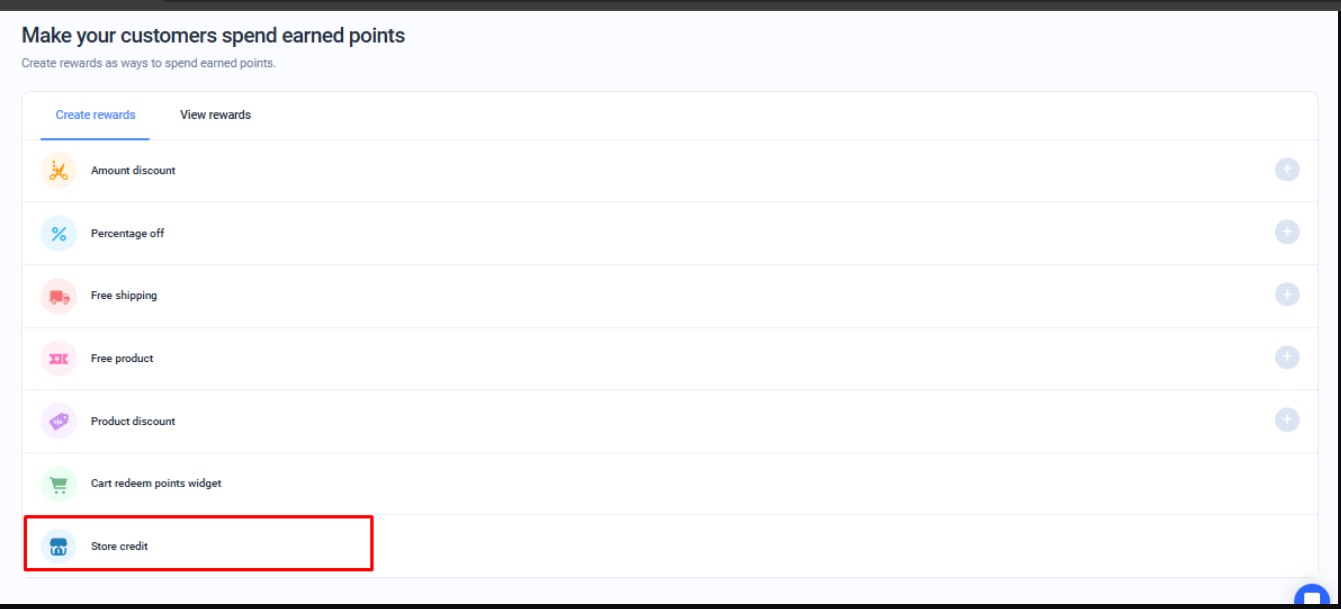1341x609 pixels.
Task: Add a Percentage off reward with plus
Action: [x=1287, y=232]
